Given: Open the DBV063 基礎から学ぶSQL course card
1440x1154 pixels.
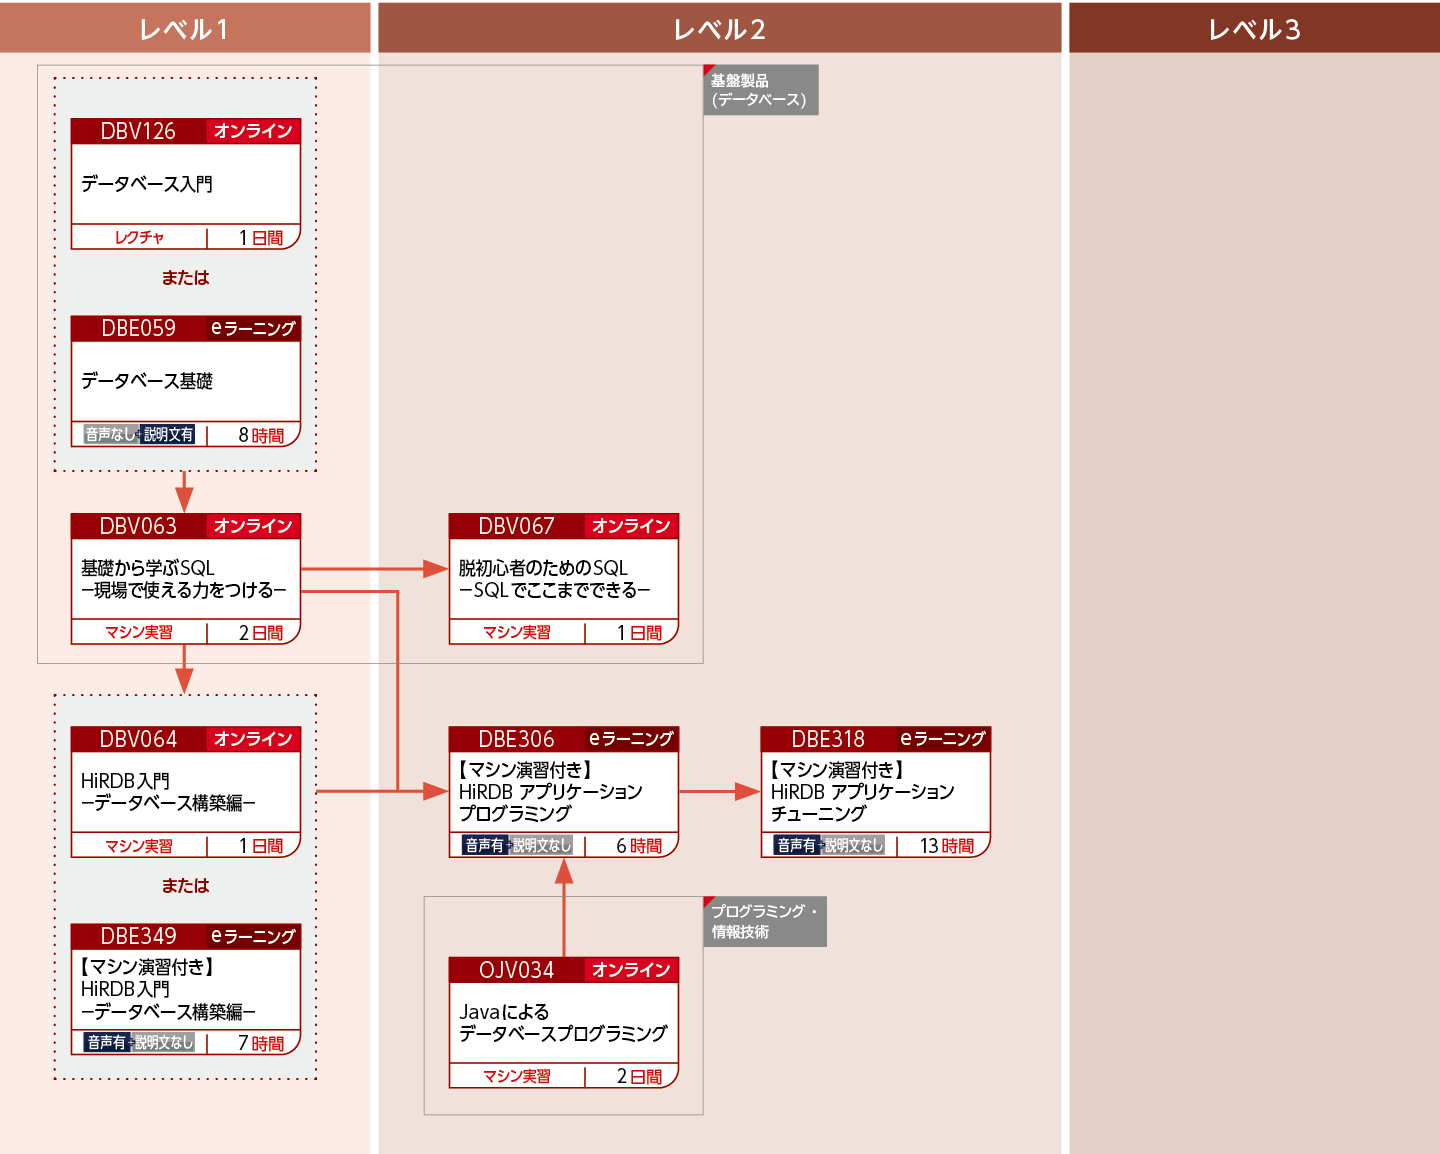Looking at the screenshot, I should point(185,579).
